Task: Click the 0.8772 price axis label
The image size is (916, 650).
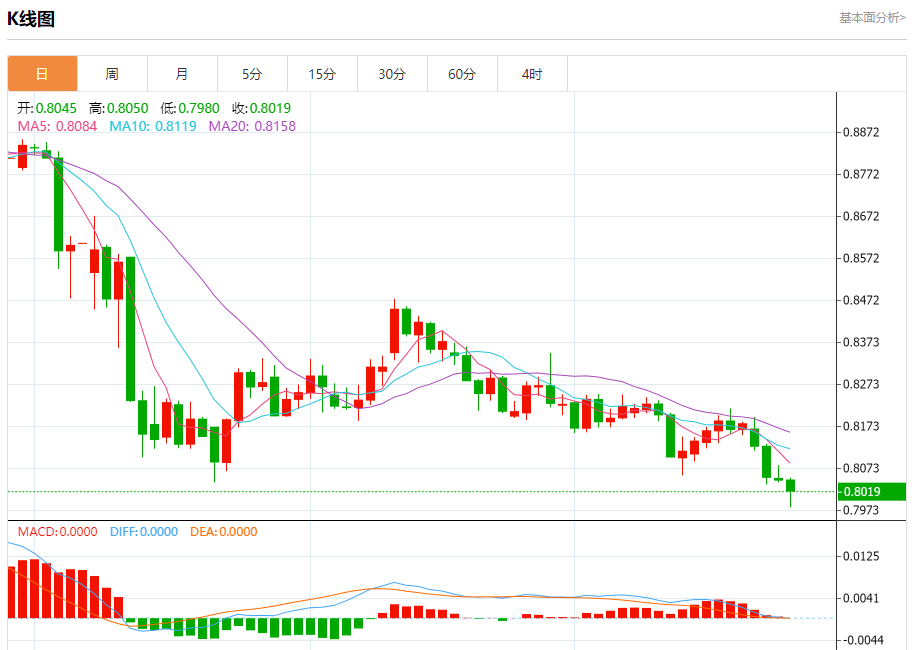Action: (x=861, y=174)
